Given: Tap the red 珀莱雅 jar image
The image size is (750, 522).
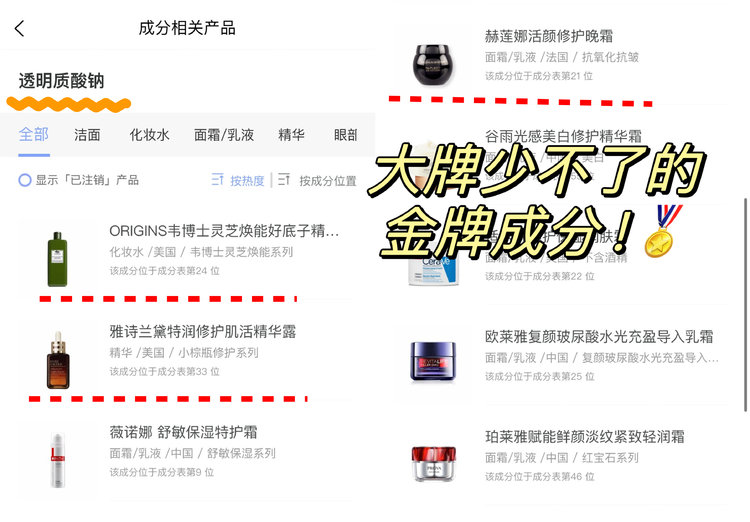Looking at the screenshot, I should pos(433,463).
